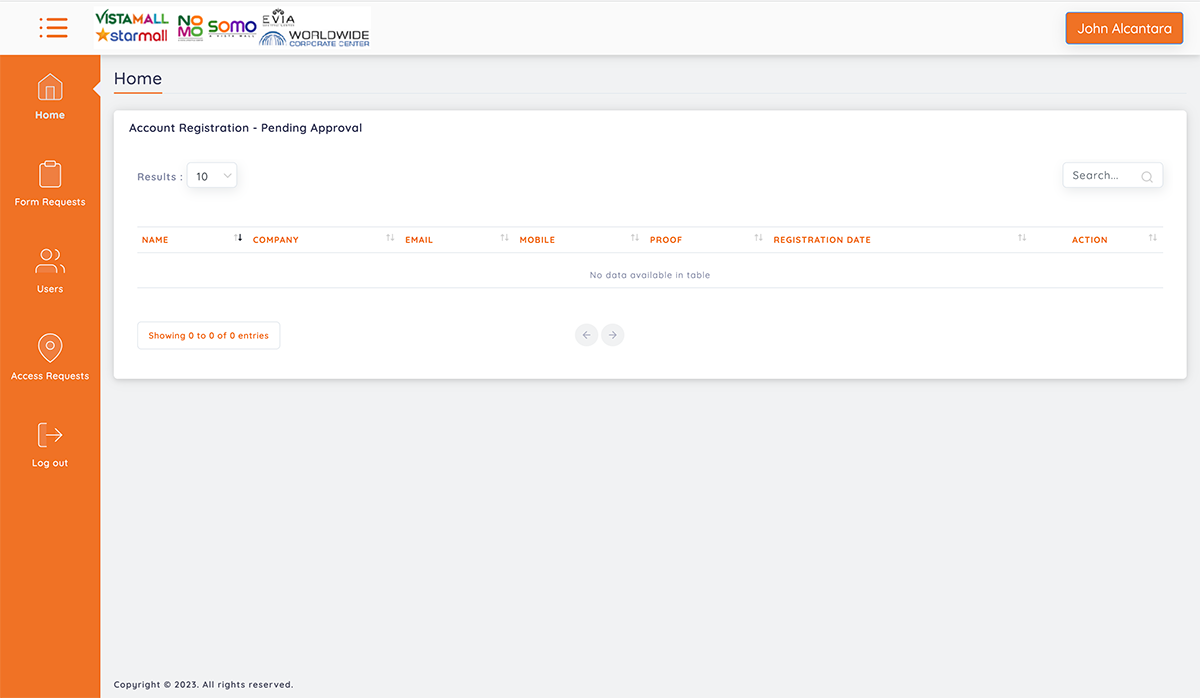1200x698 pixels.
Task: Open Access Requests location pin icon
Action: point(50,348)
